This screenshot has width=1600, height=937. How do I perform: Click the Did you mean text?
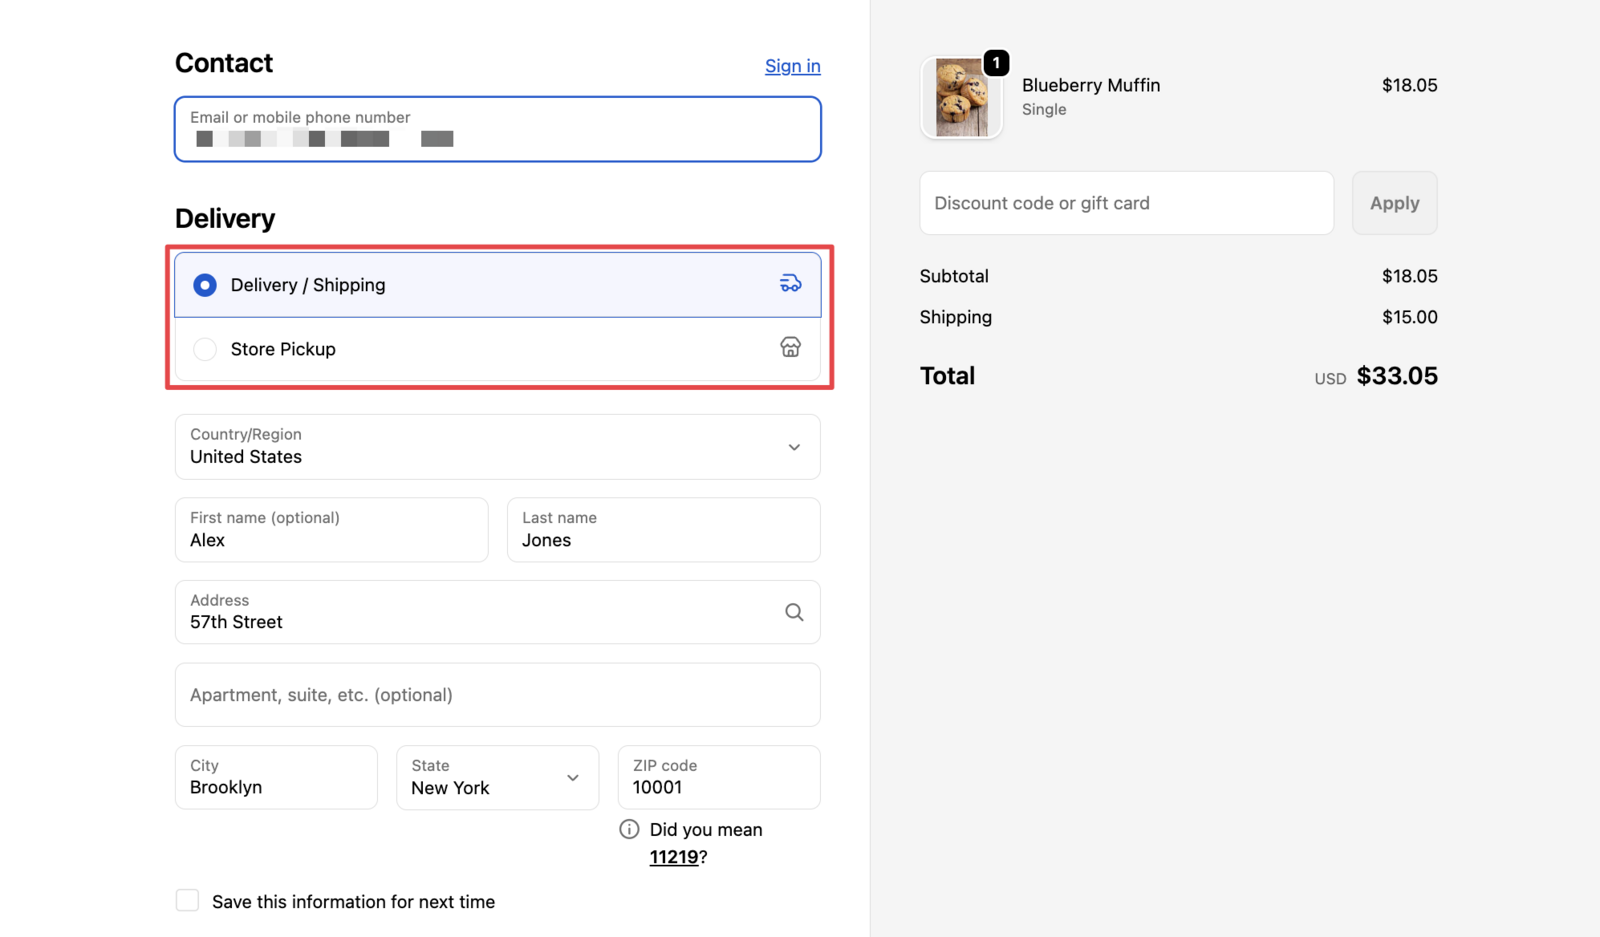point(706,829)
